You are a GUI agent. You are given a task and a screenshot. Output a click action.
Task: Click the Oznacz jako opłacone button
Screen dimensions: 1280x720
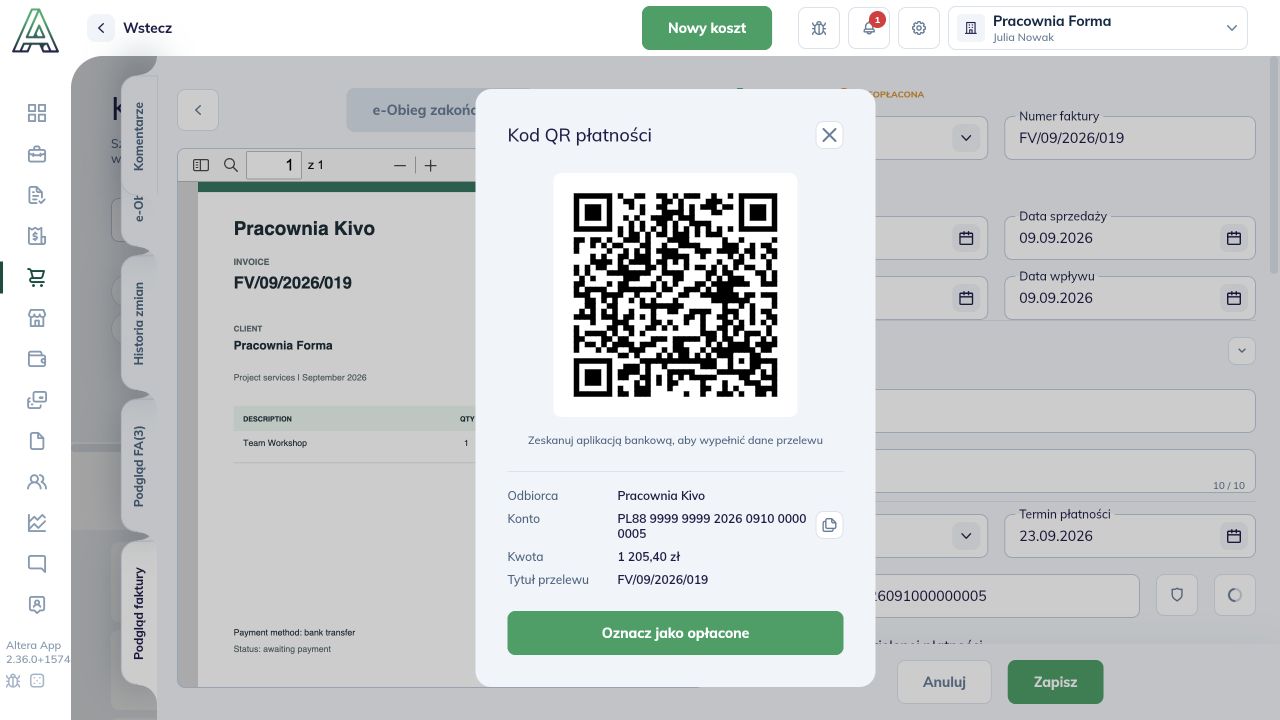click(x=675, y=633)
